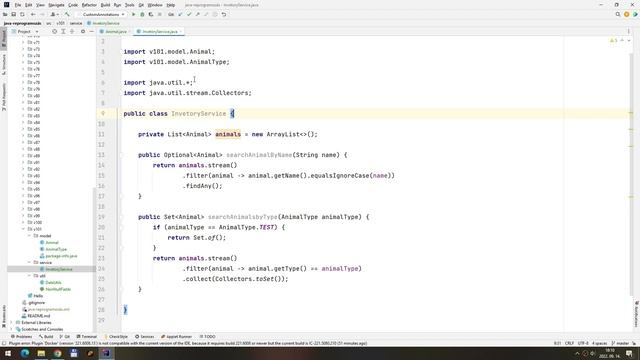Image resolution: width=640 pixels, height=360 pixels.
Task: Open the Navigate menu
Action: coord(56,5)
